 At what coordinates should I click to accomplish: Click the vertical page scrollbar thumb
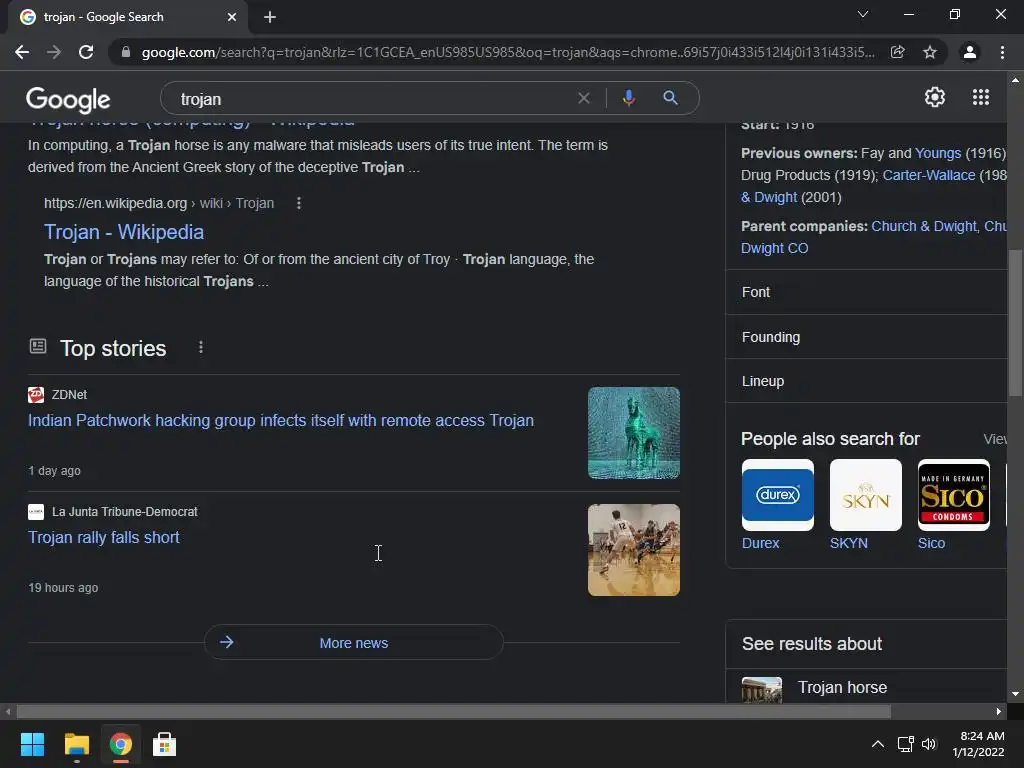pyautogui.click(x=1015, y=323)
